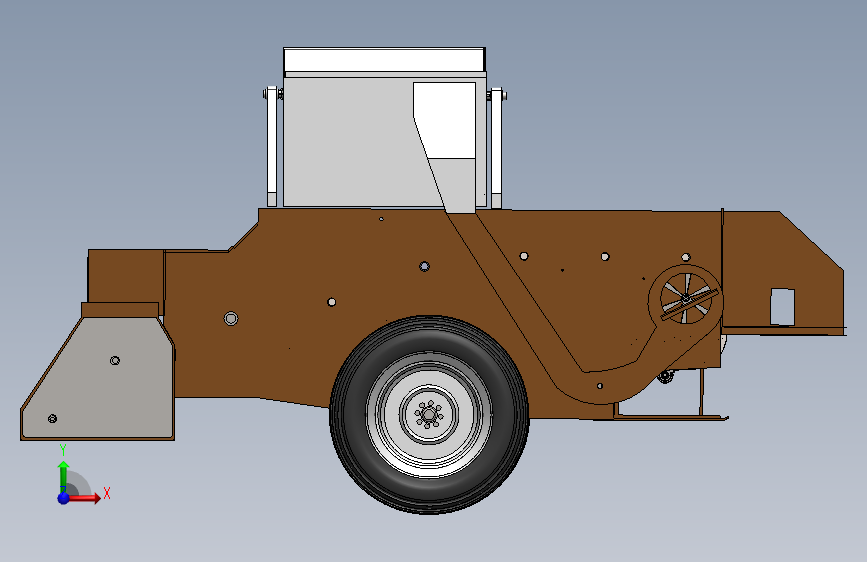The image size is (867, 562).
Task: Select the left white upright post beside the hopper
Action: click(x=271, y=147)
